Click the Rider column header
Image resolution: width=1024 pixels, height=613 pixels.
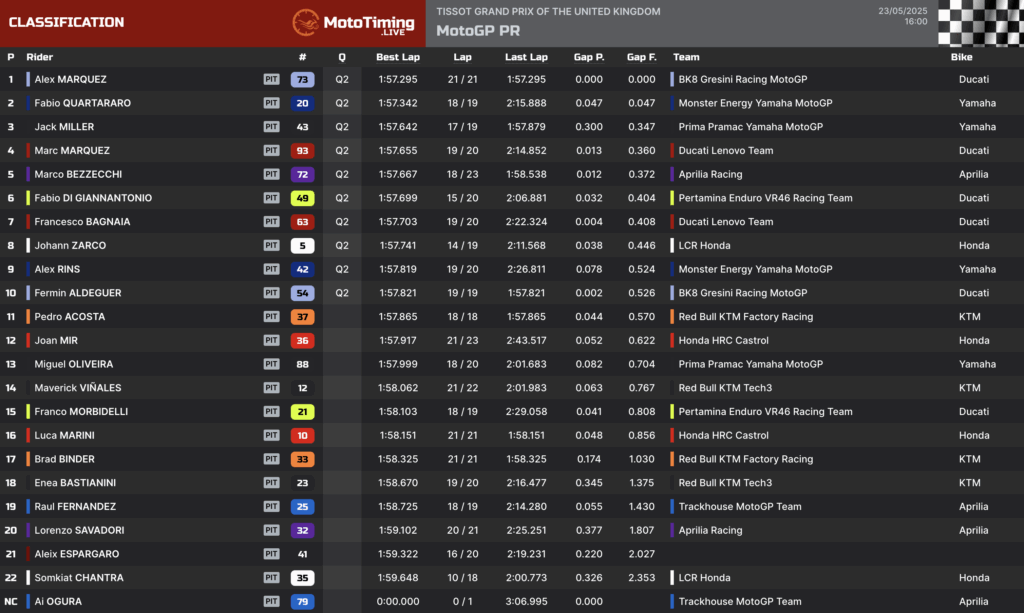coord(39,57)
